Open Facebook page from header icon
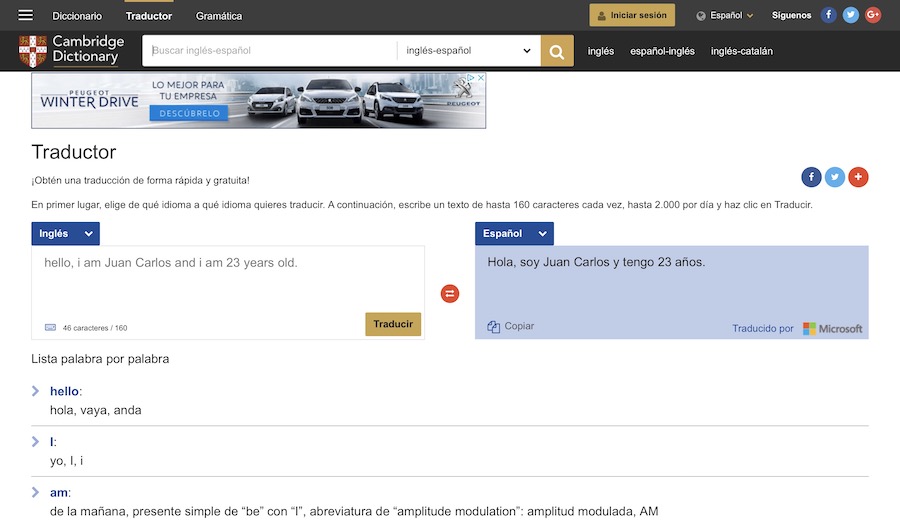The height and width of the screenshot is (523, 900). click(x=828, y=15)
